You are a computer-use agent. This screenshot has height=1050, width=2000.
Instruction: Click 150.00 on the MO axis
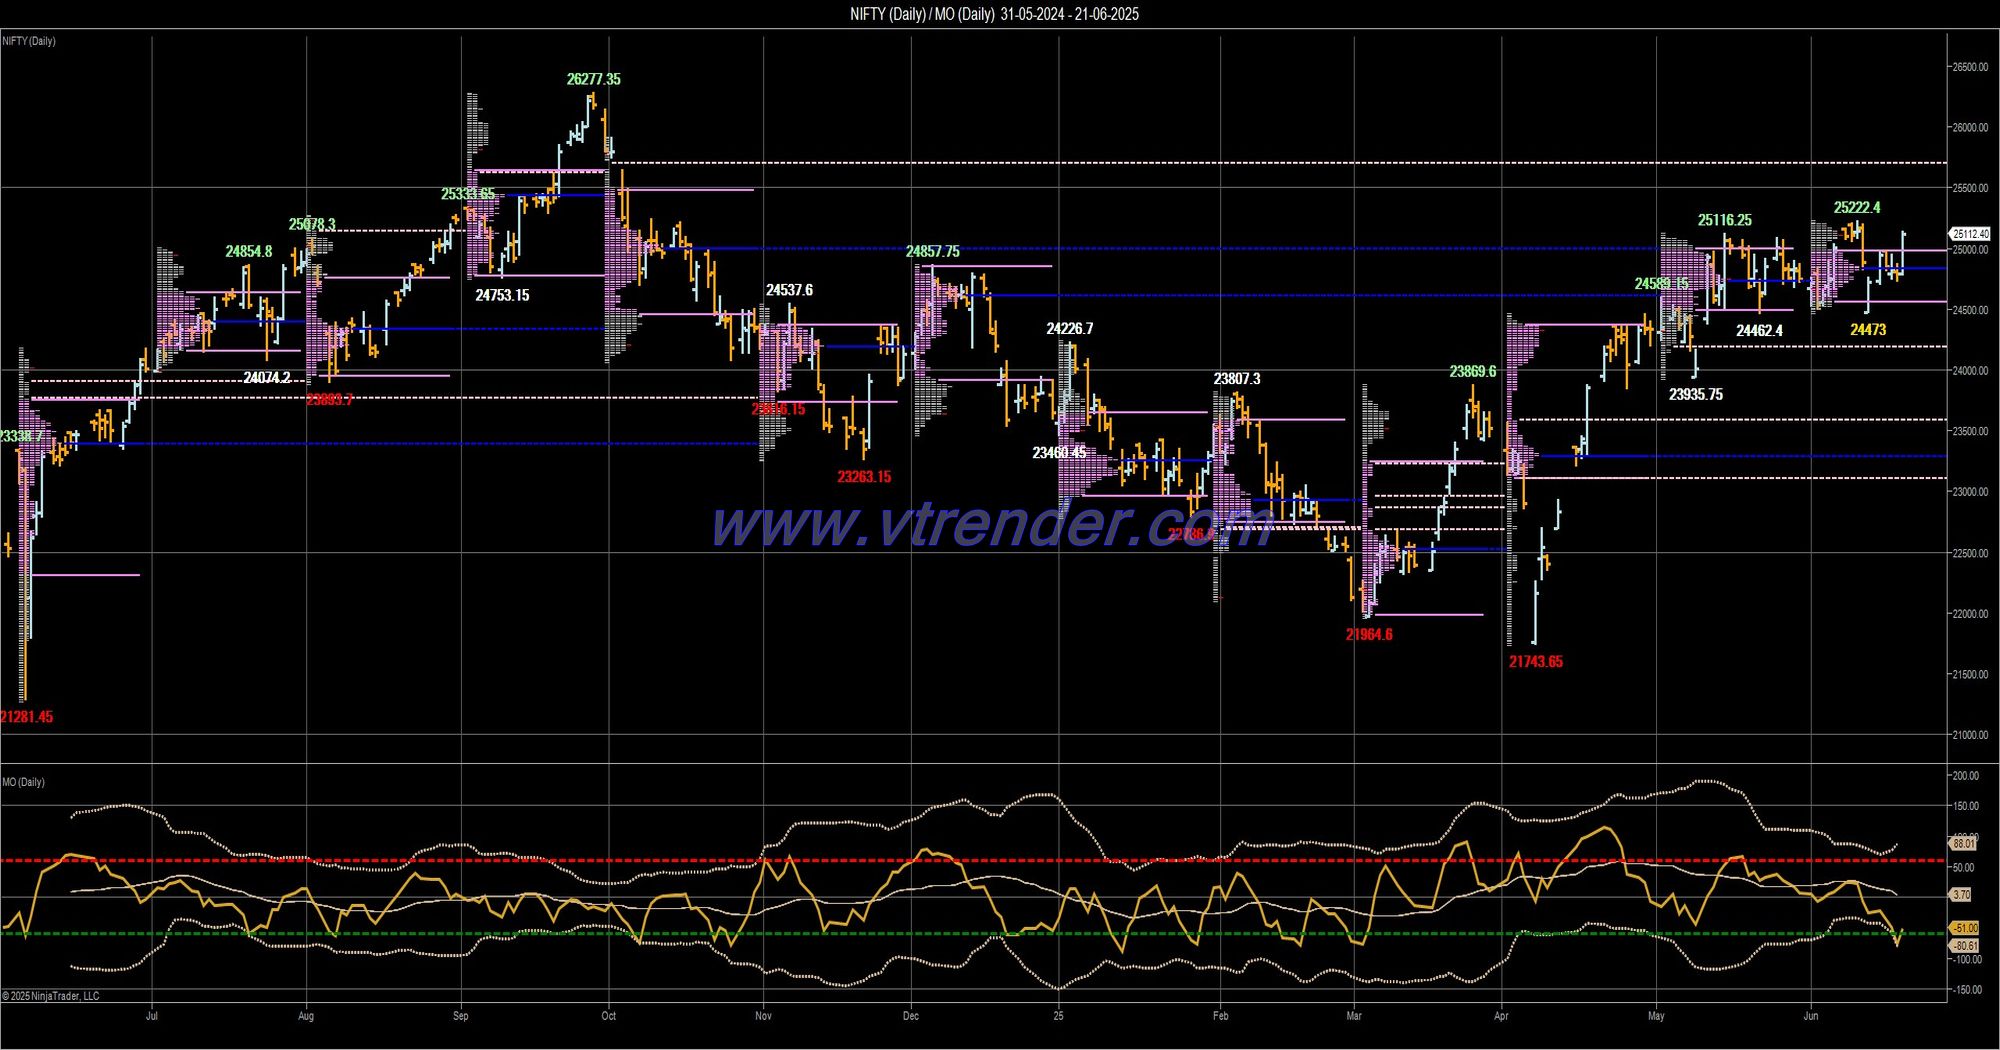tap(1965, 806)
